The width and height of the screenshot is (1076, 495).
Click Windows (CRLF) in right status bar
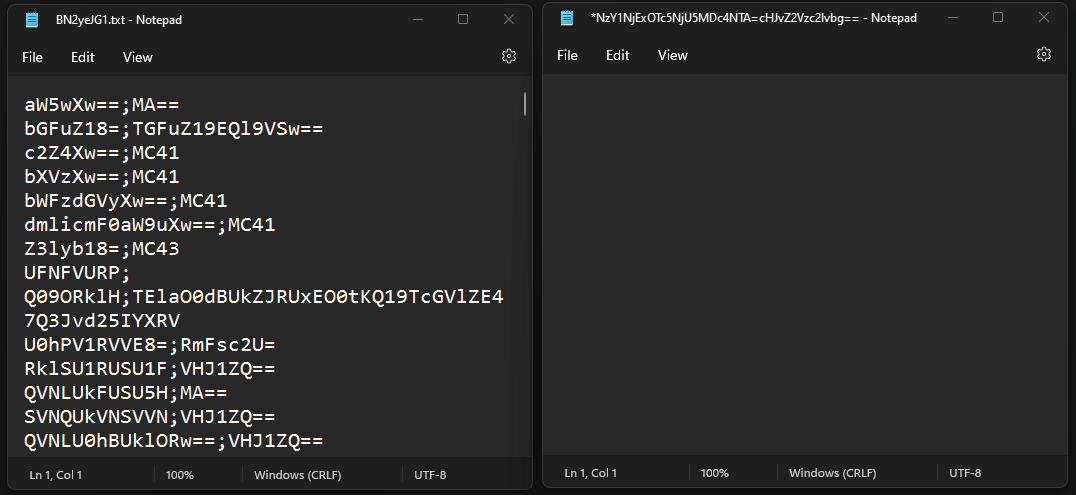tap(833, 473)
